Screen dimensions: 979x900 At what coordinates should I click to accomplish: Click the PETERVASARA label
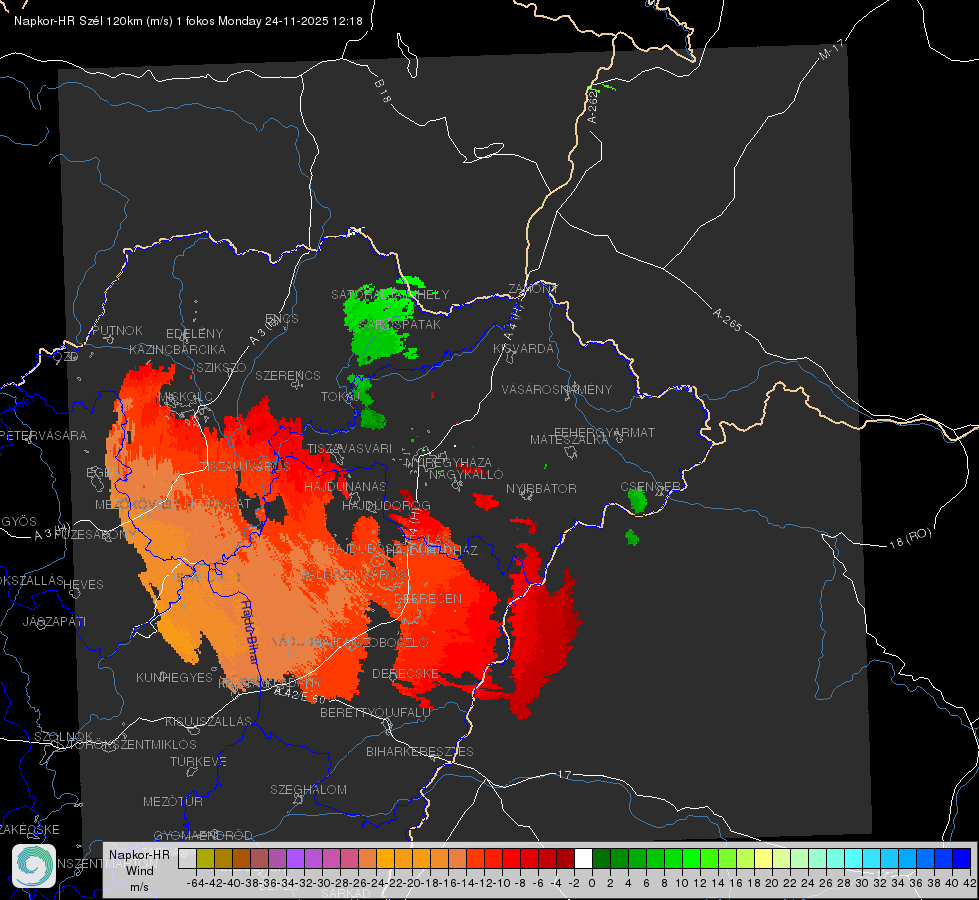coord(43,435)
